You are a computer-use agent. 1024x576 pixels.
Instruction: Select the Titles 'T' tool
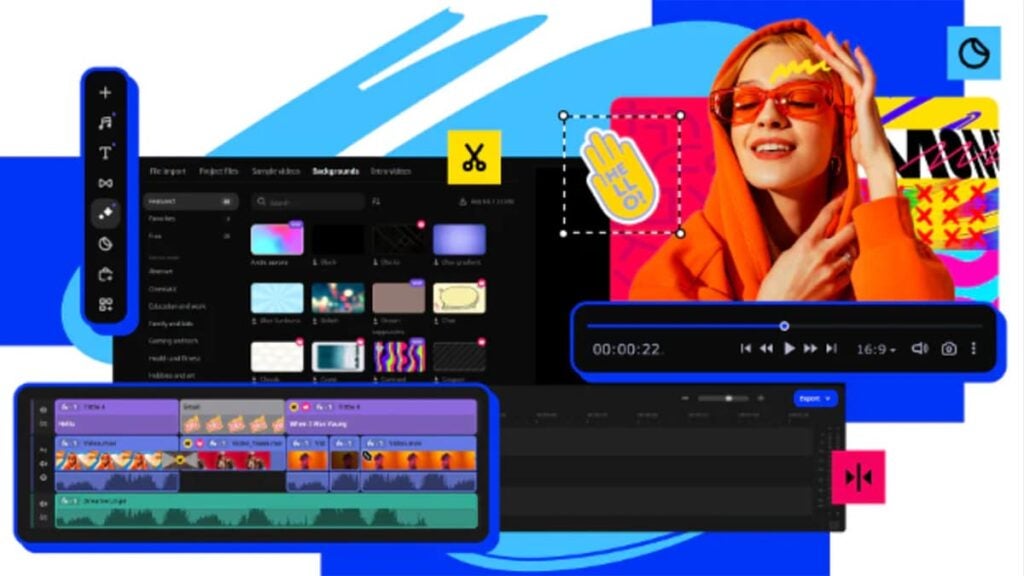tap(105, 153)
